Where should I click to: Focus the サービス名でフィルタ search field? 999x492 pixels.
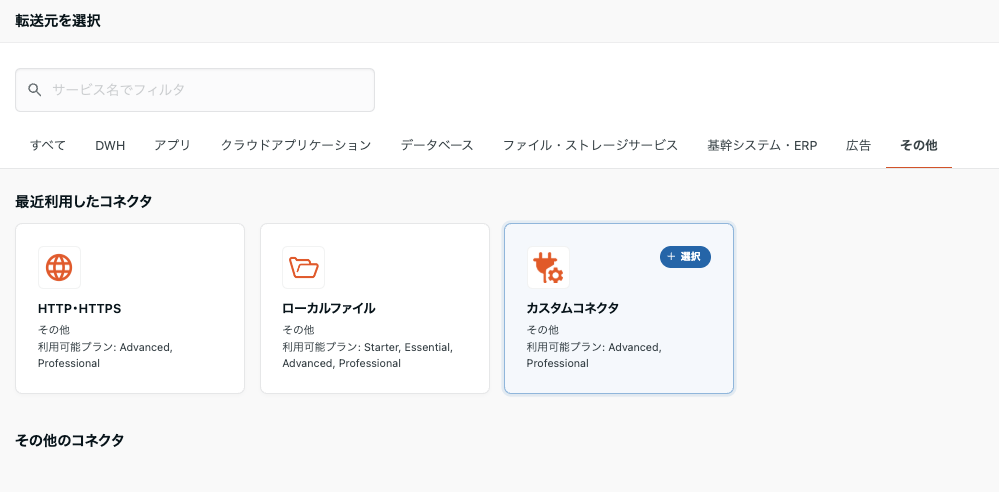point(205,90)
